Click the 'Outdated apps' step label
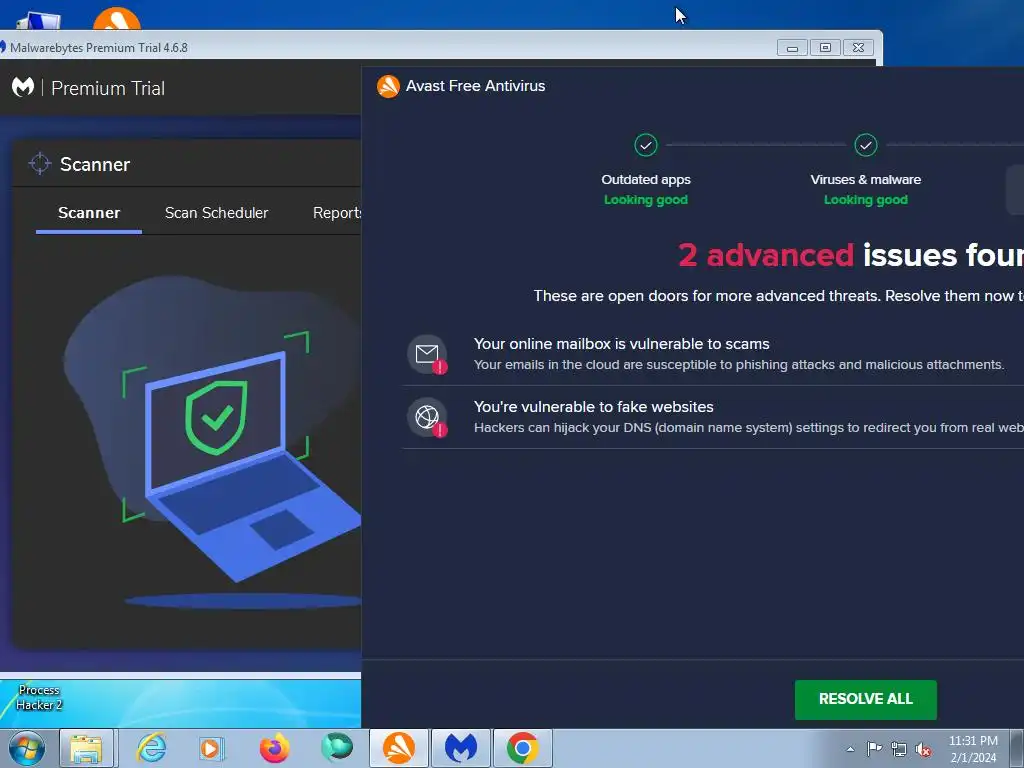Screen dimensions: 1024x768 pos(645,180)
